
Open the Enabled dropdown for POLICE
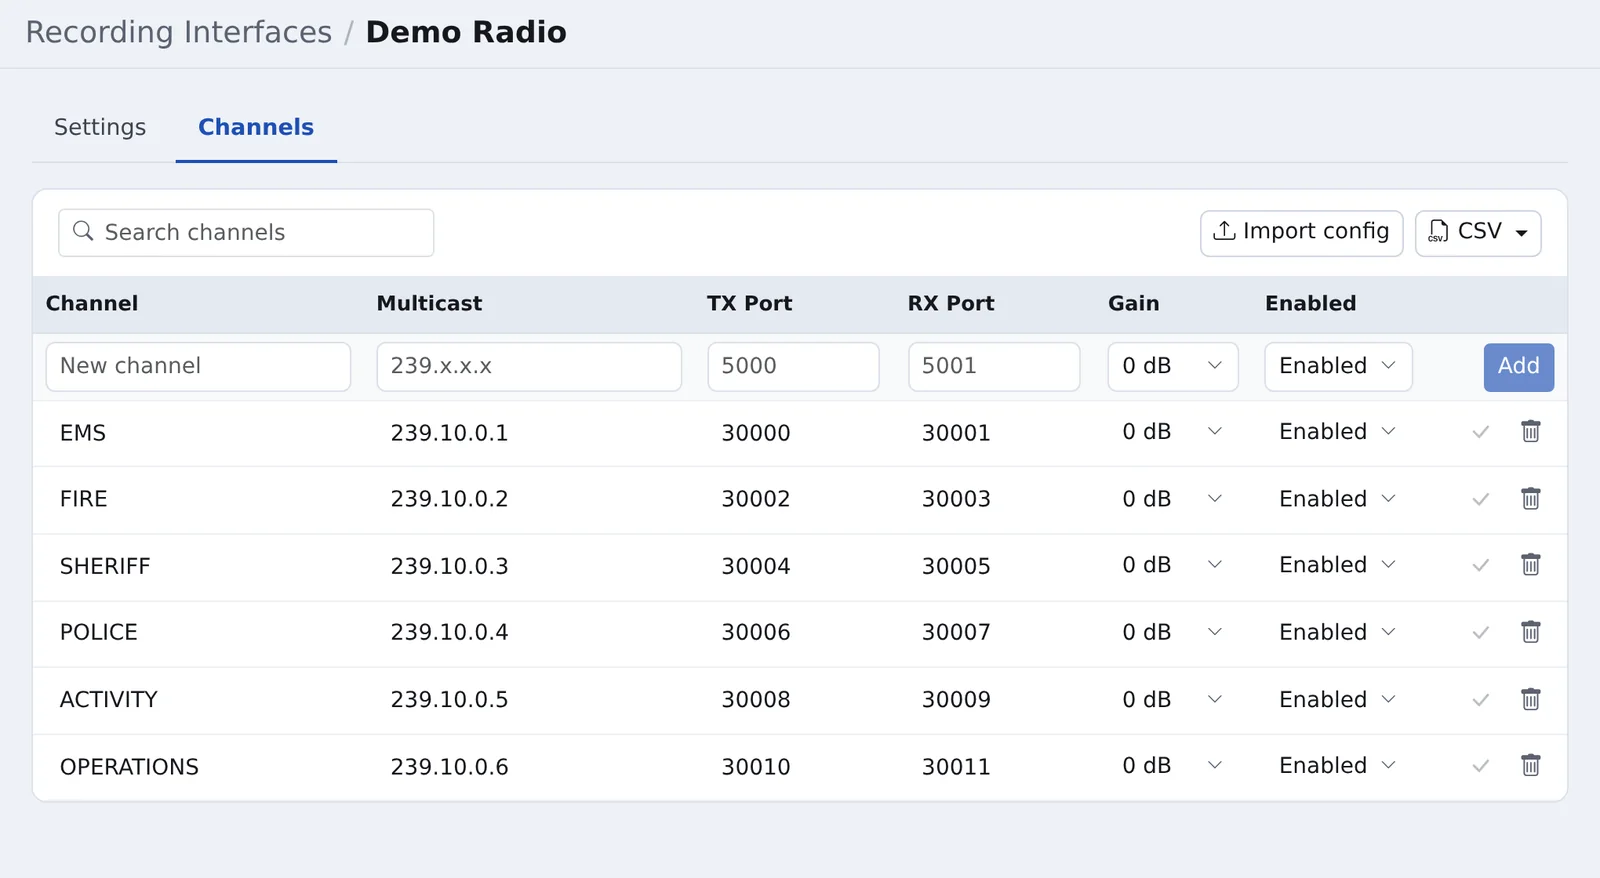tap(1338, 632)
